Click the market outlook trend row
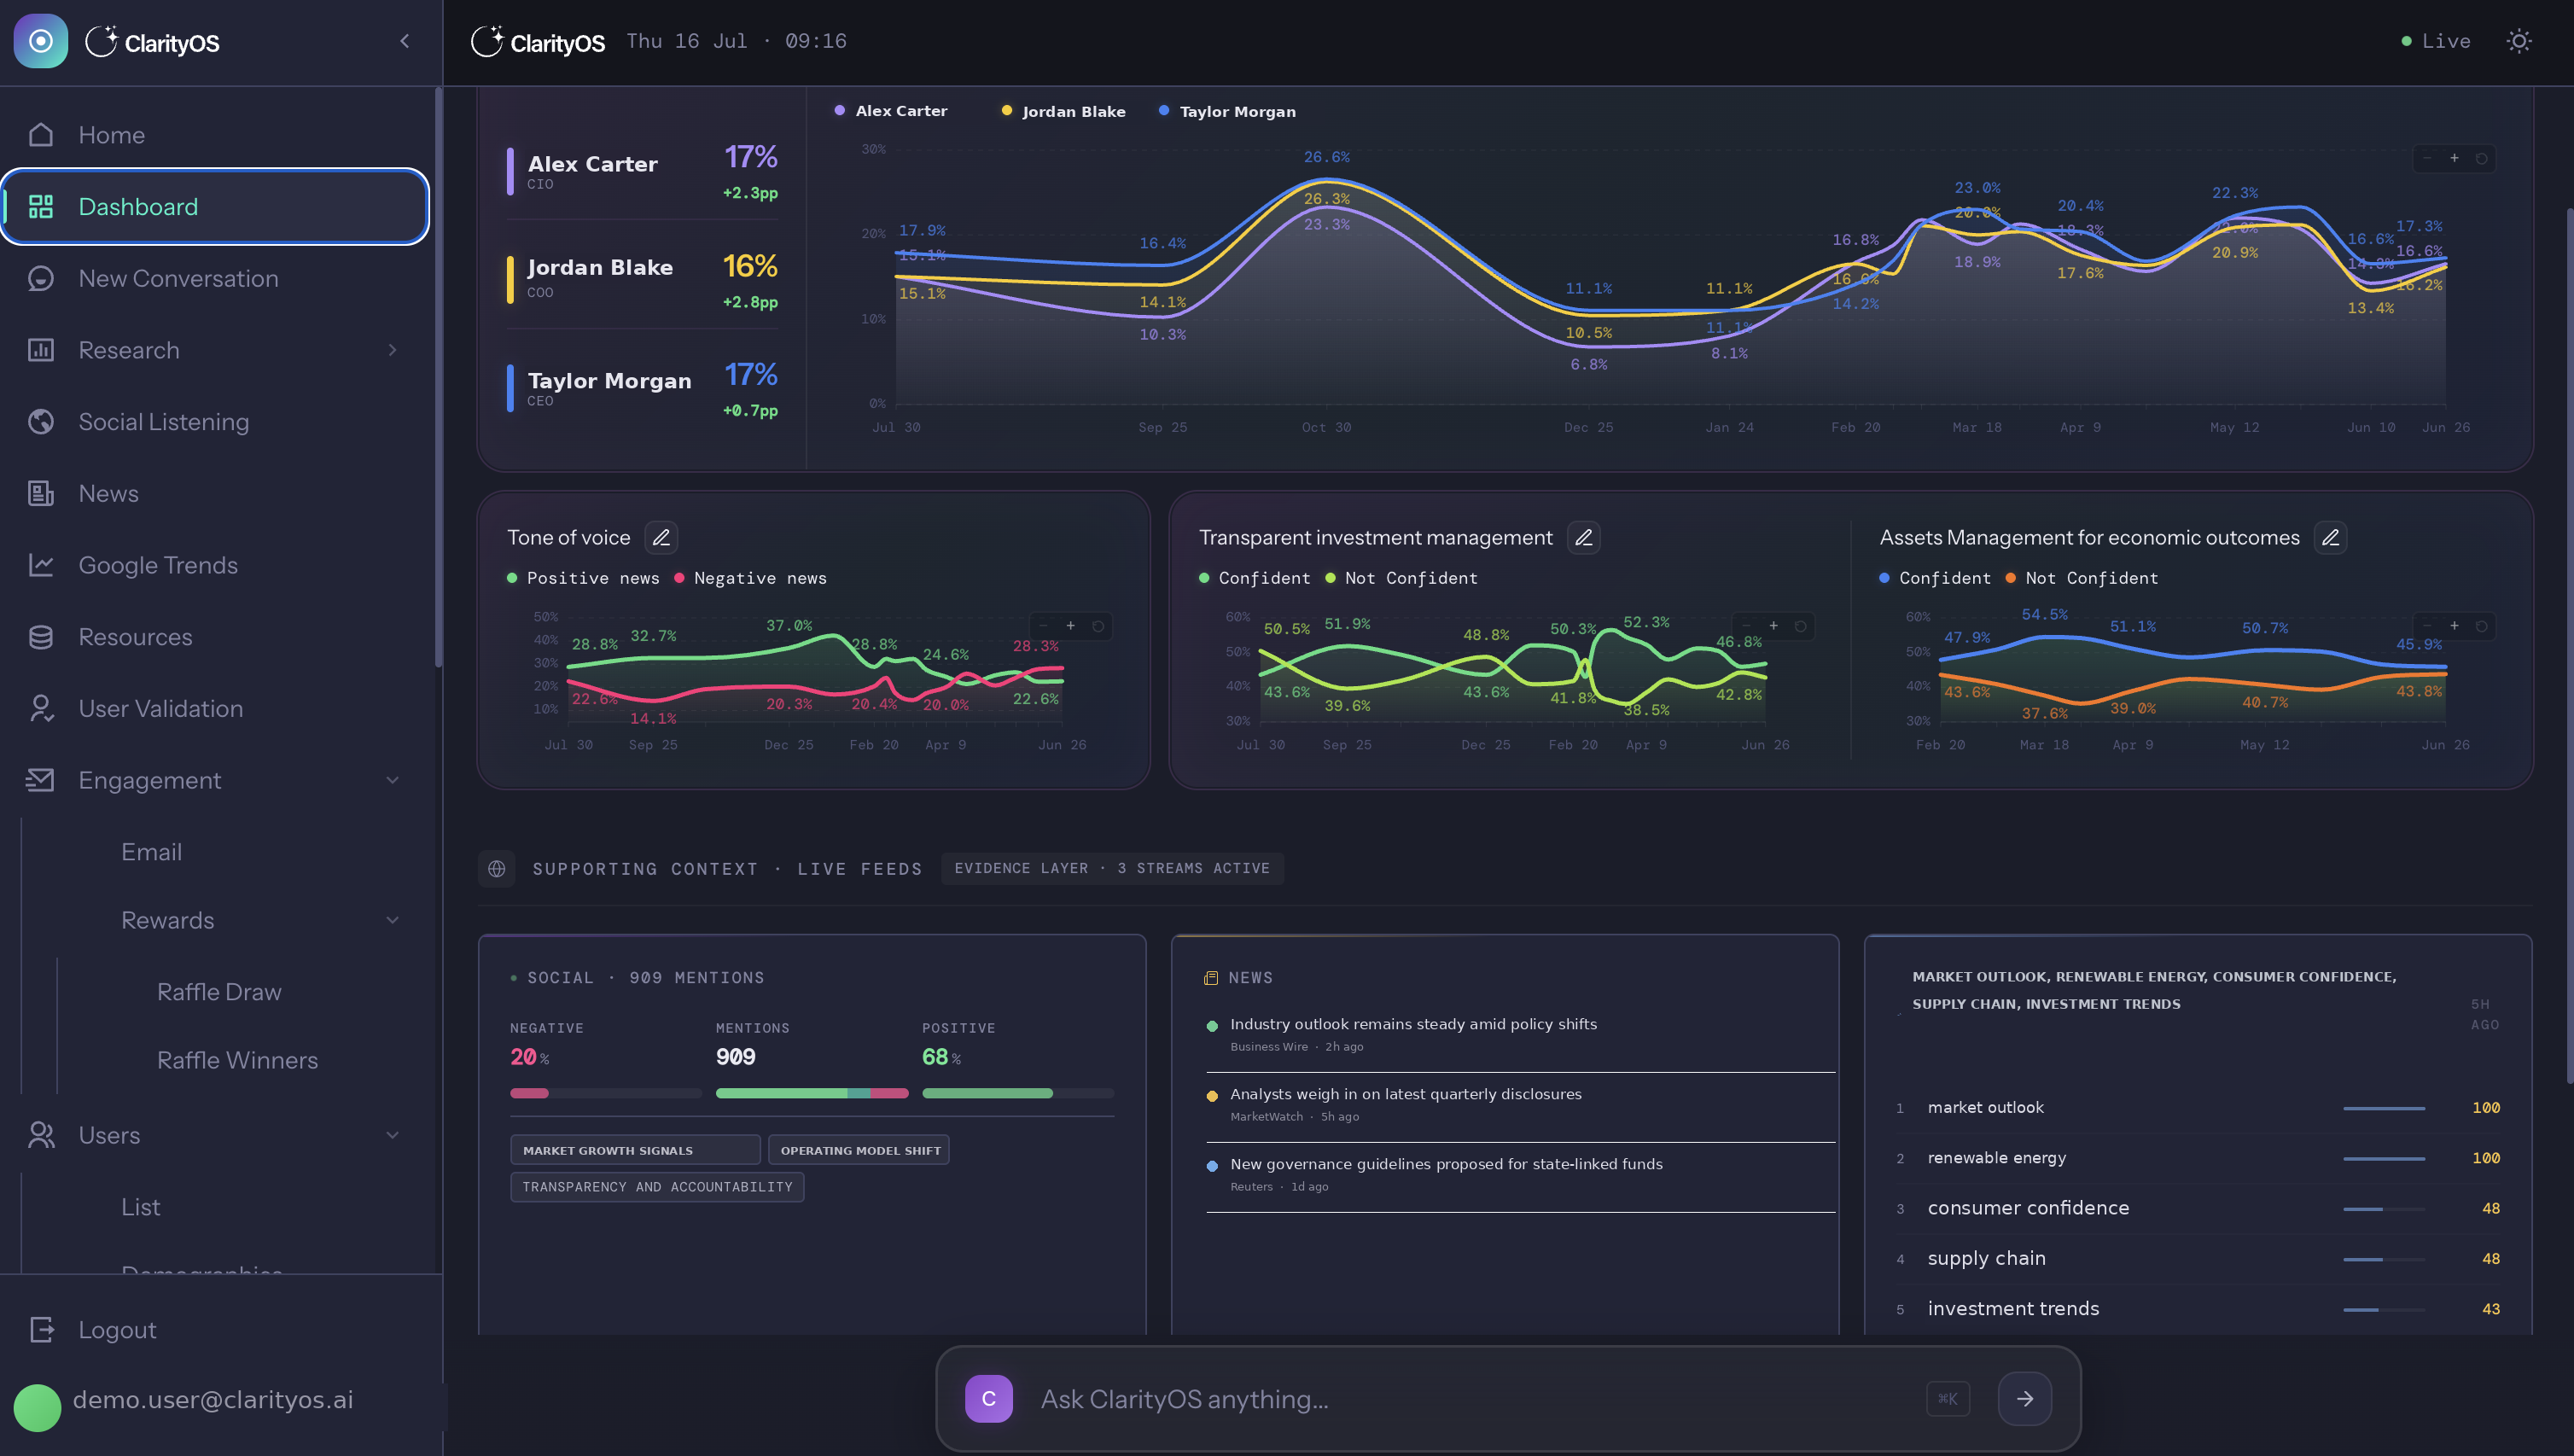2574x1456 pixels. click(x=2198, y=1107)
